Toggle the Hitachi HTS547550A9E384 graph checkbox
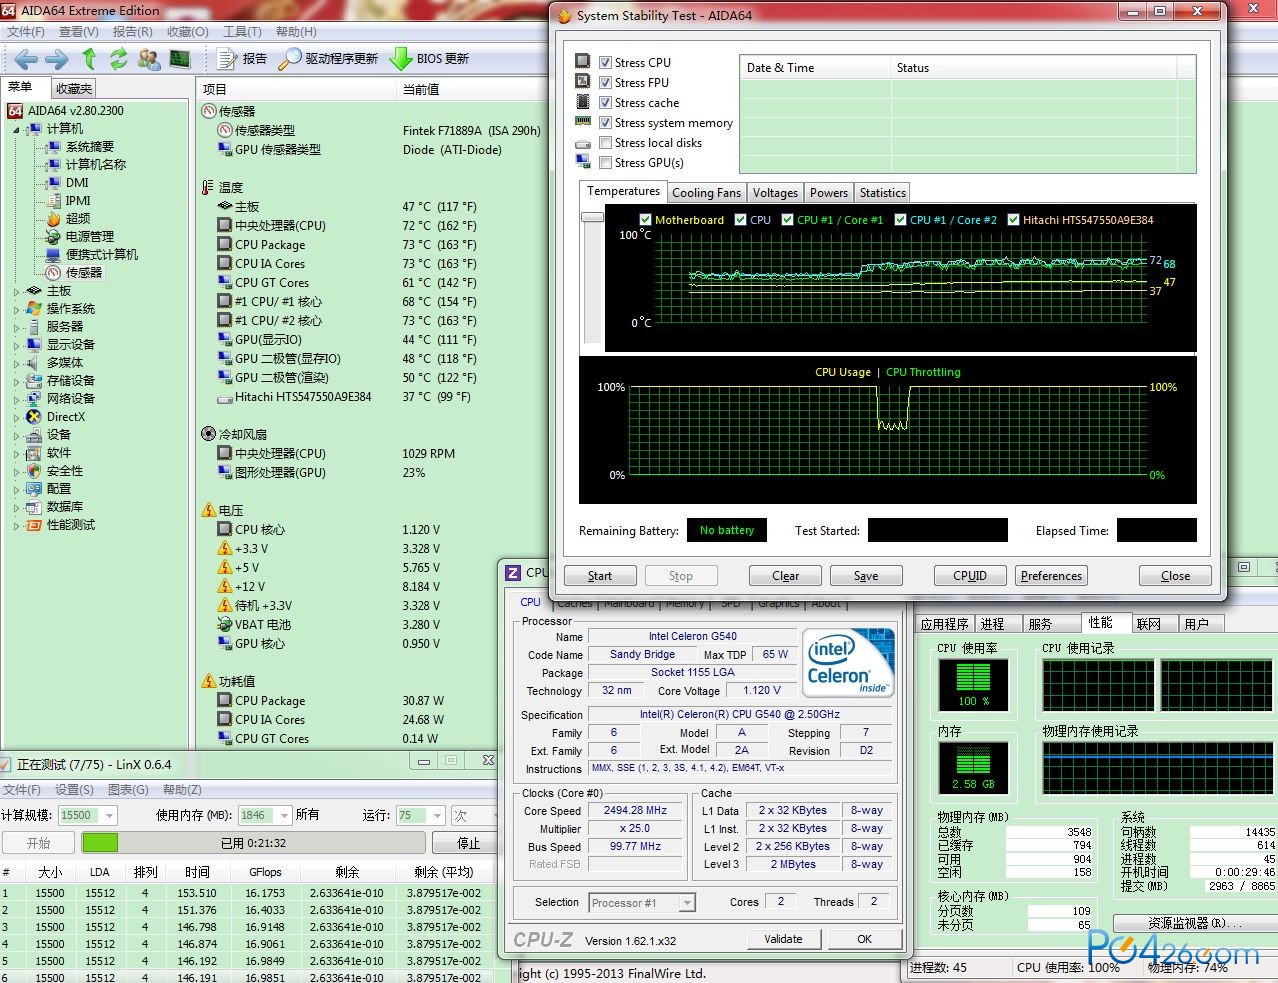This screenshot has height=983, width=1278. [x=1013, y=220]
